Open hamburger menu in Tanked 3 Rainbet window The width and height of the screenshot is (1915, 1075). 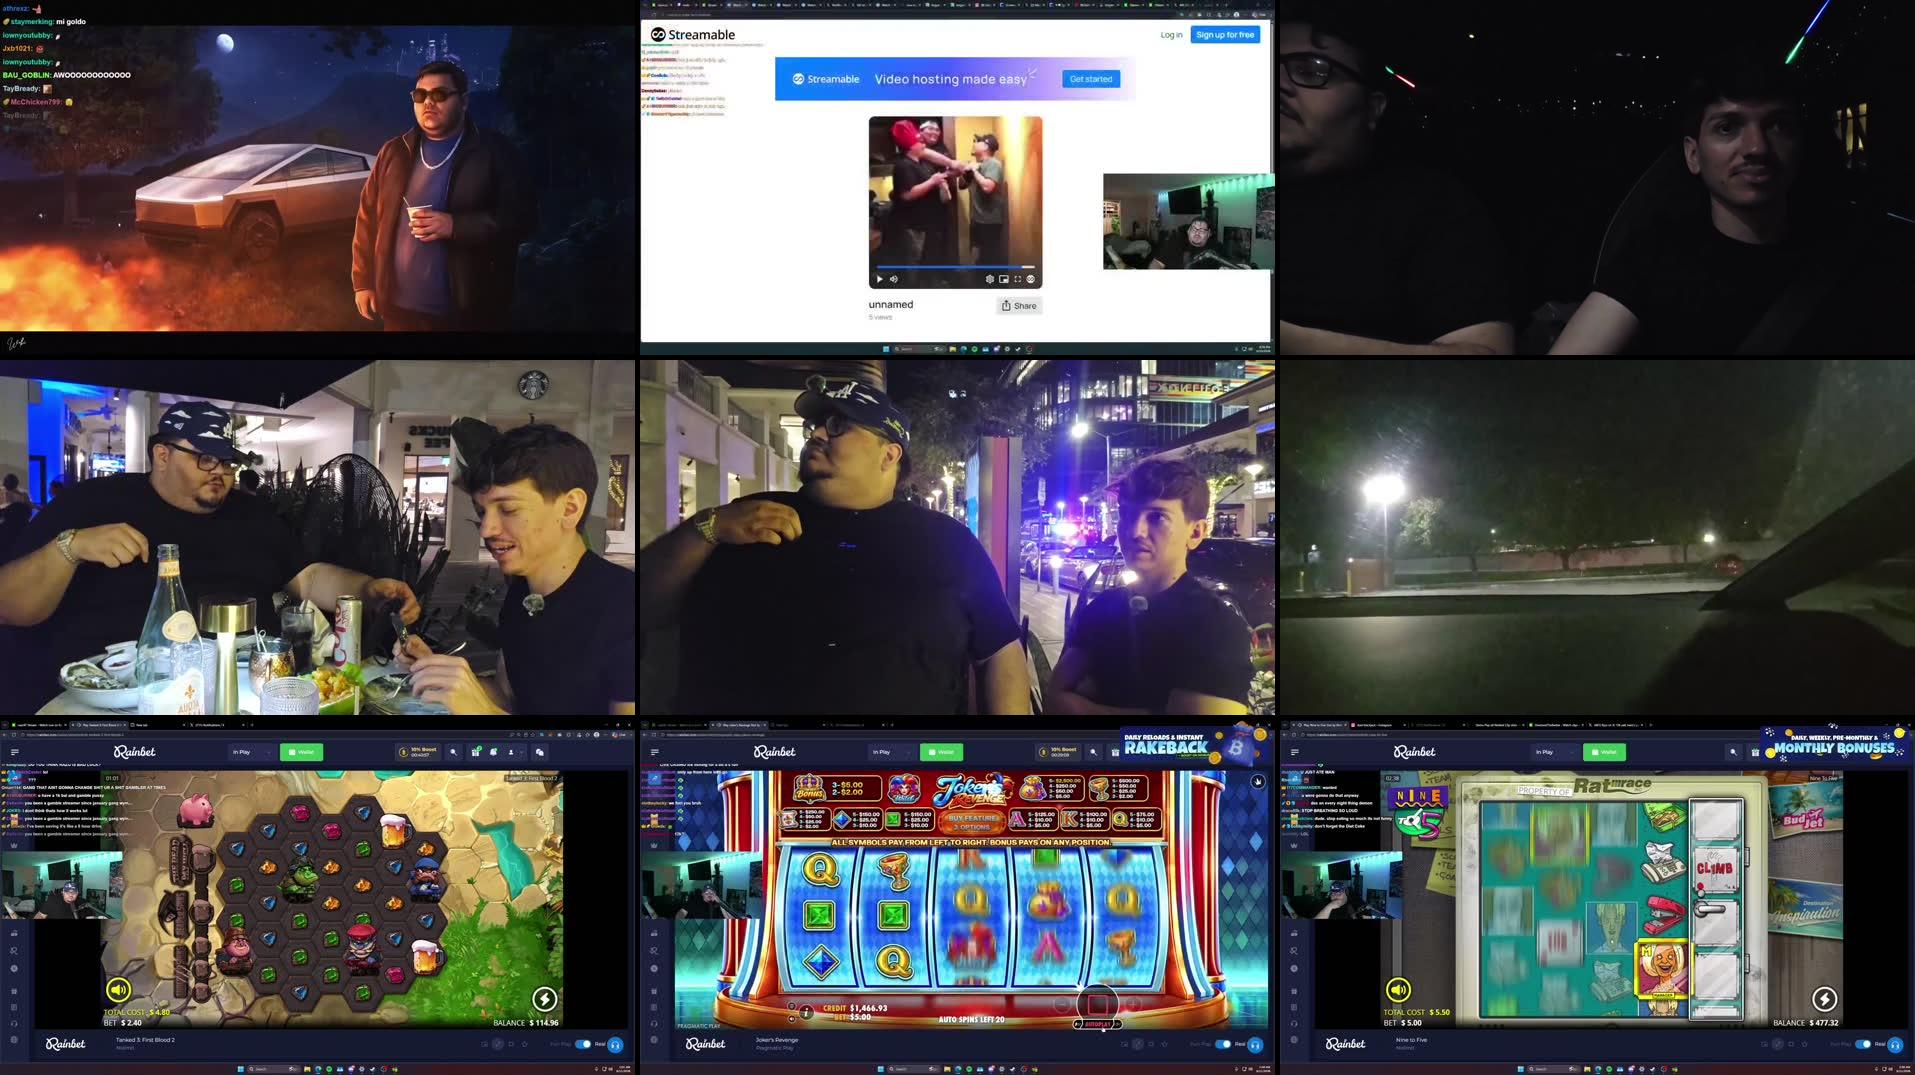click(x=15, y=752)
